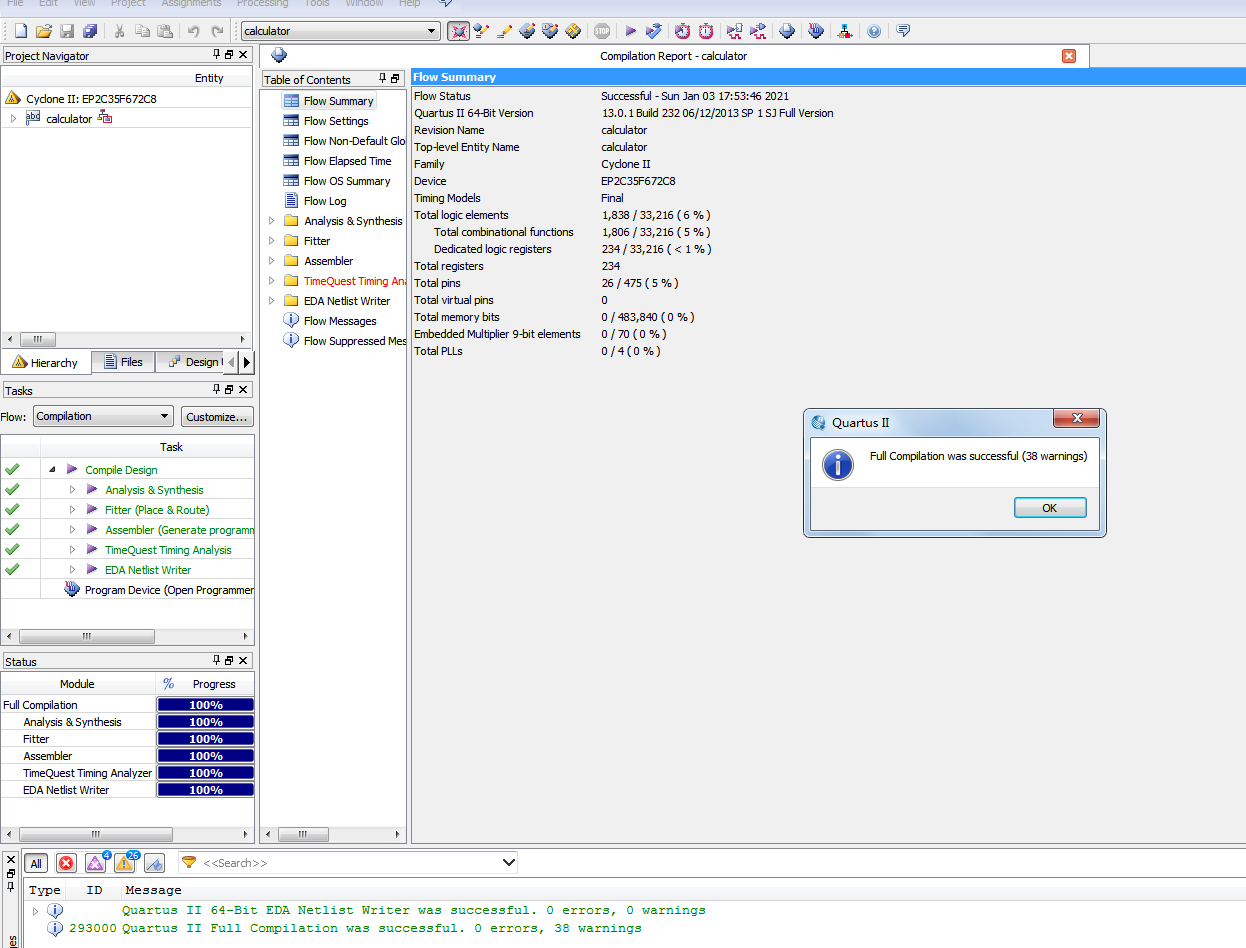Click the Start Compilation play icon
This screenshot has width=1246, height=948.
631,31
